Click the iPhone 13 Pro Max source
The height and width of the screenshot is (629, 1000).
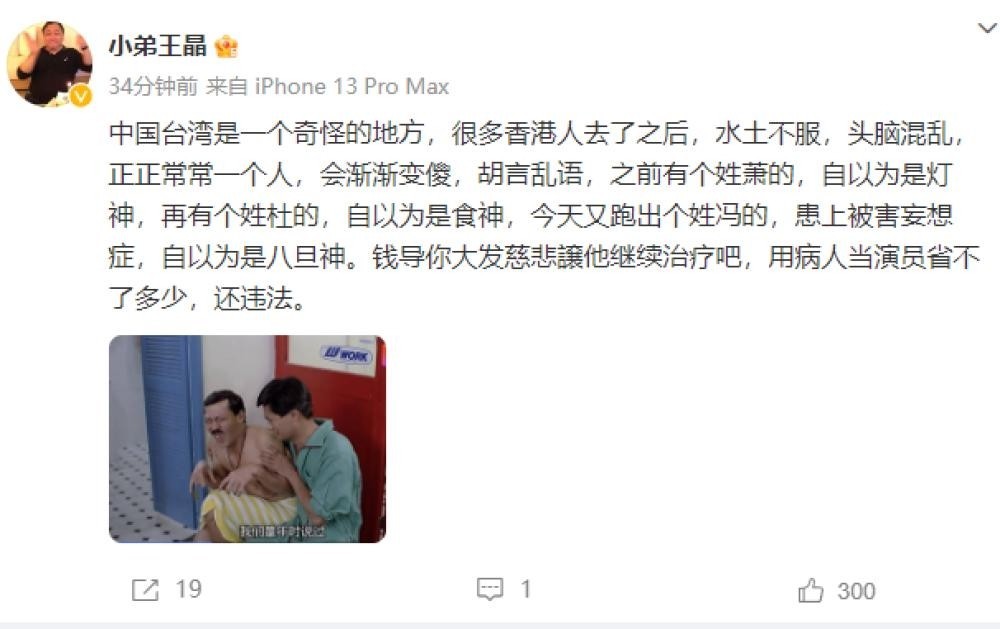click(351, 86)
